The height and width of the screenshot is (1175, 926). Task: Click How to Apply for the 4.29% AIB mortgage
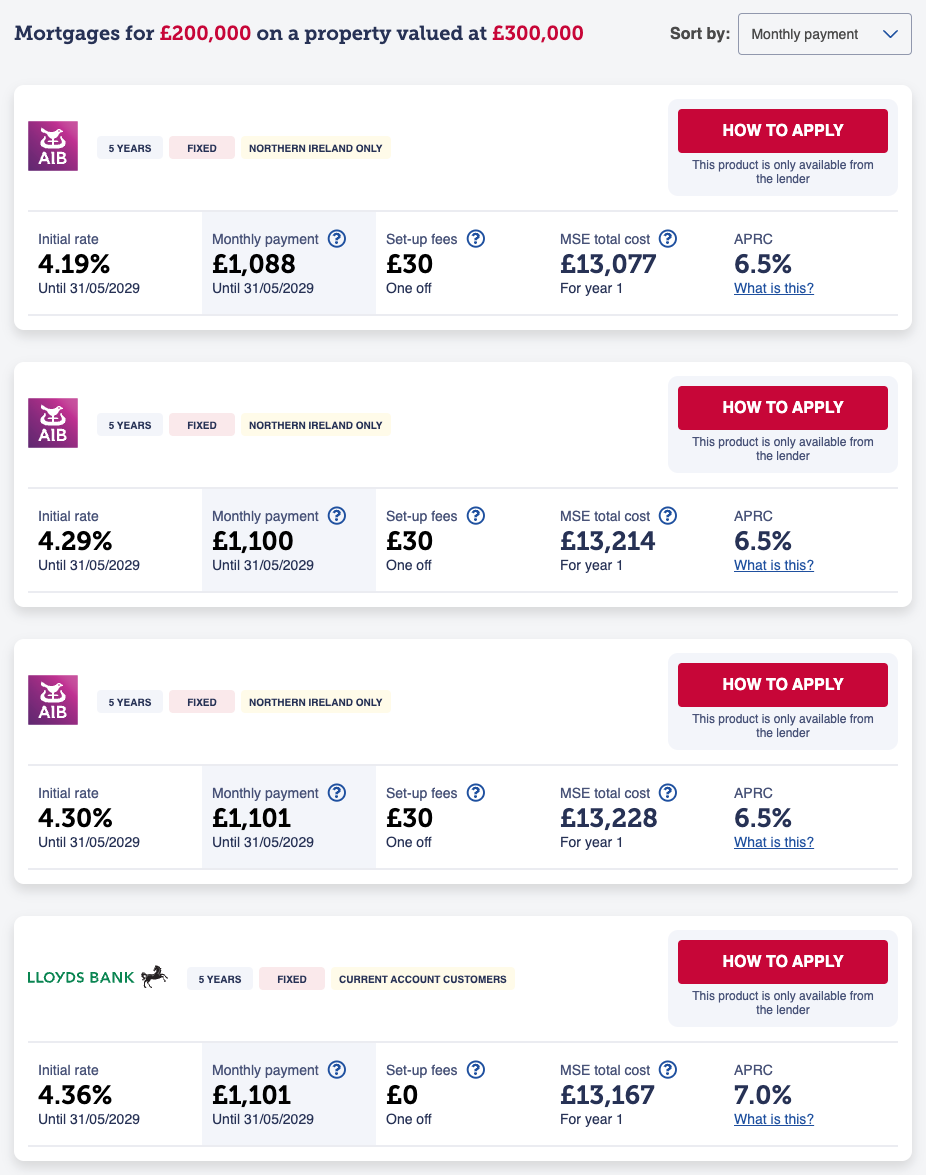[x=782, y=407]
